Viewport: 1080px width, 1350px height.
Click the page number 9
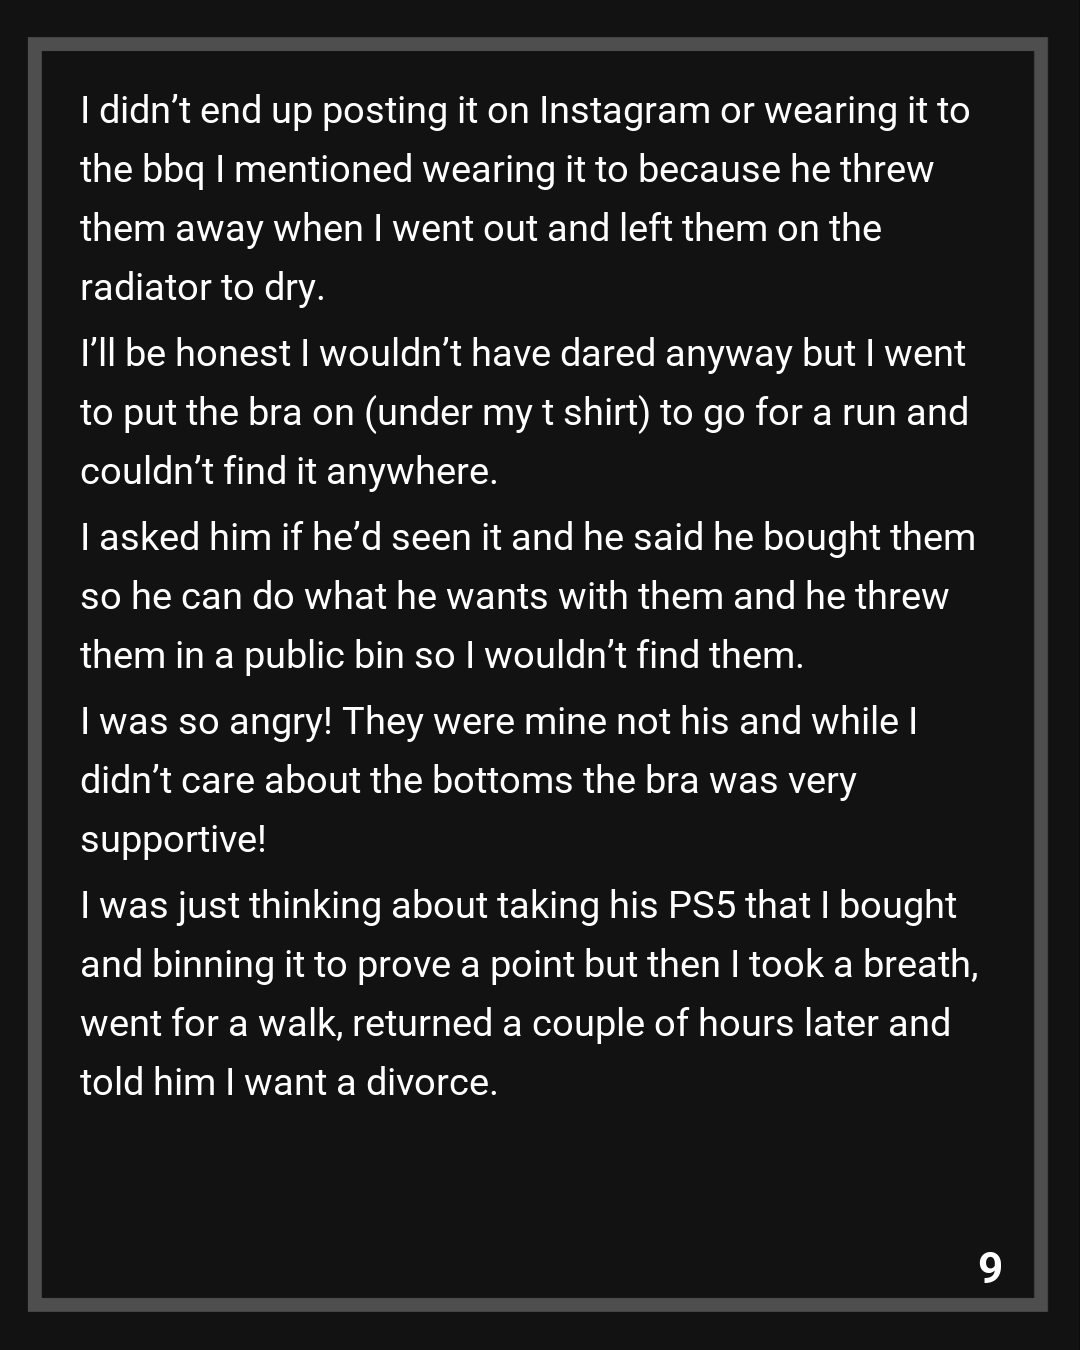click(x=990, y=1267)
